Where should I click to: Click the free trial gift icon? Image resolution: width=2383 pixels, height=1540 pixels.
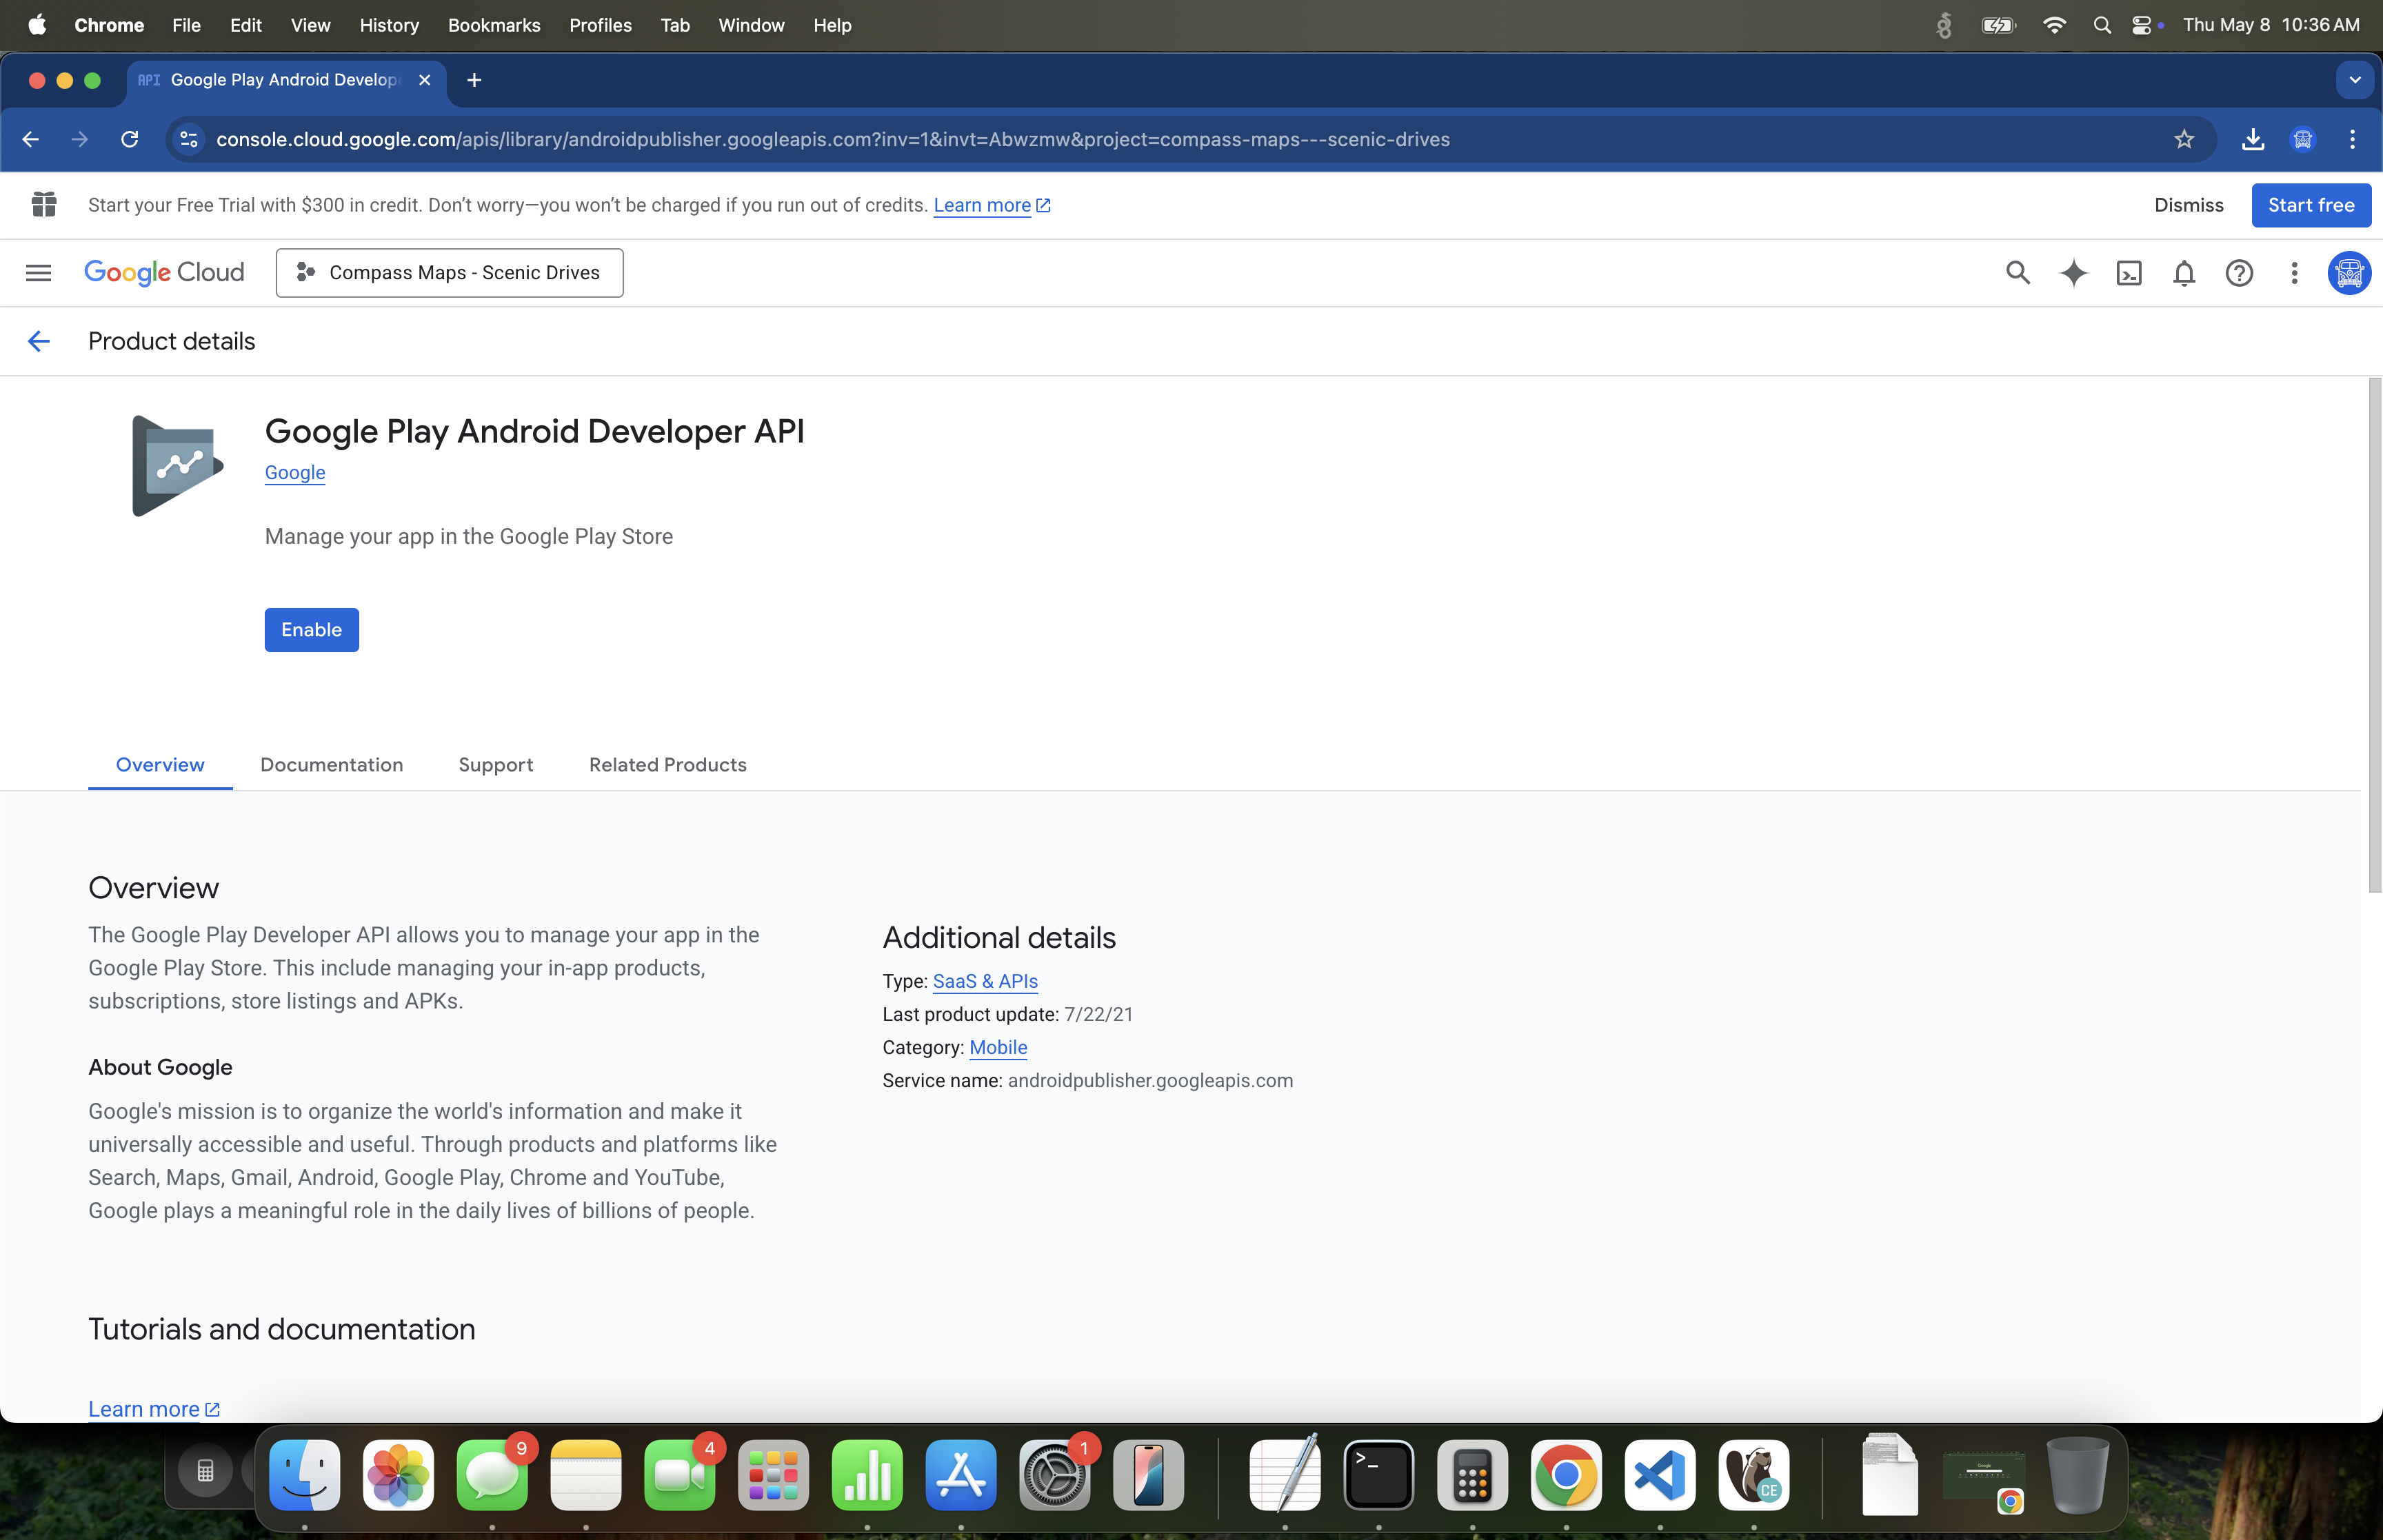pyautogui.click(x=44, y=205)
